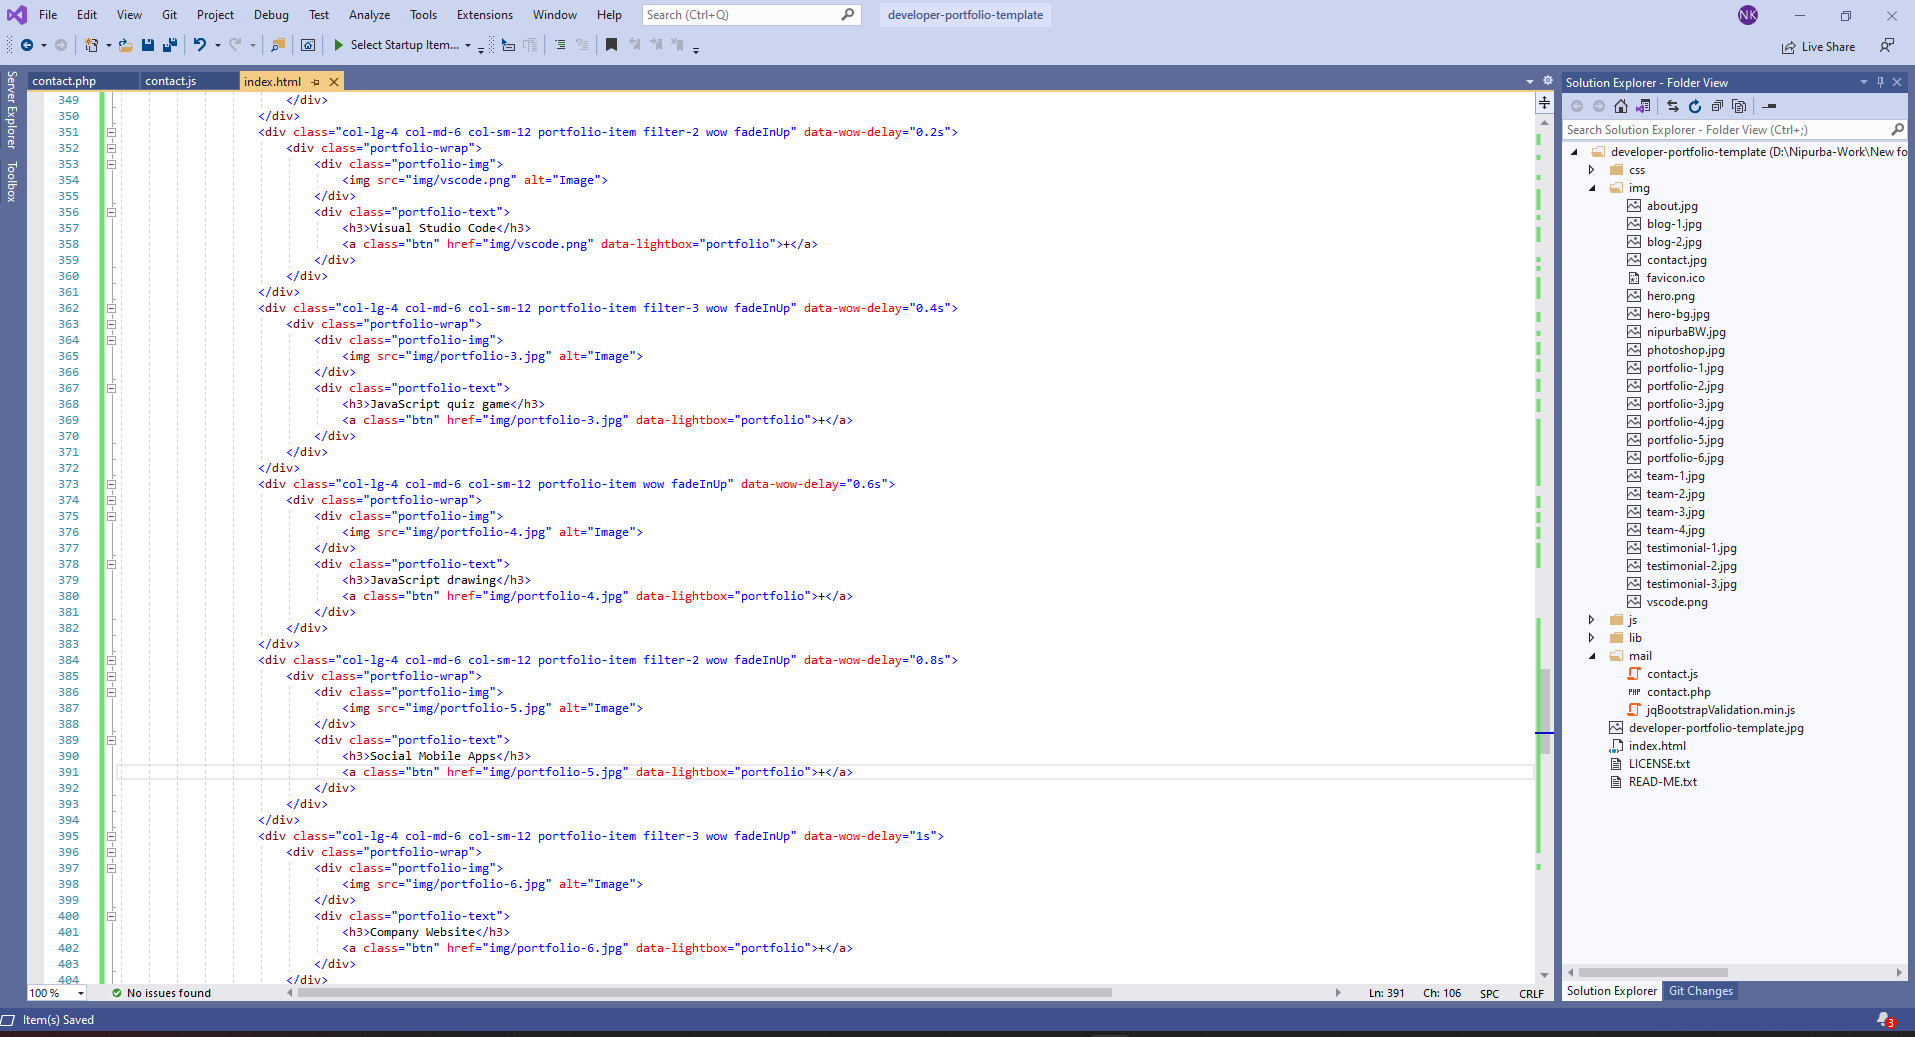Expand the css folder in Solution Explorer
The width and height of the screenshot is (1915, 1037).
click(x=1592, y=170)
